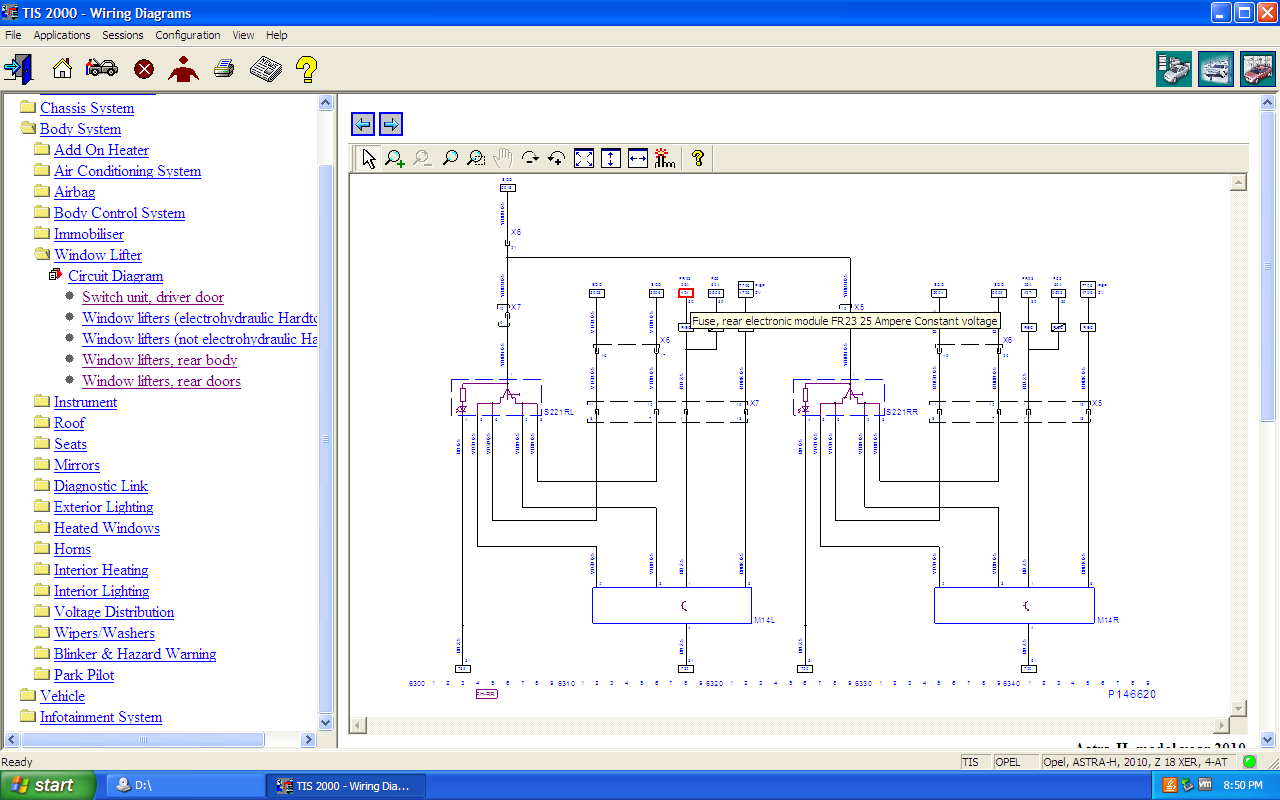Expand the Instrument folder icon
Screen dimensions: 1280x800
42,401
